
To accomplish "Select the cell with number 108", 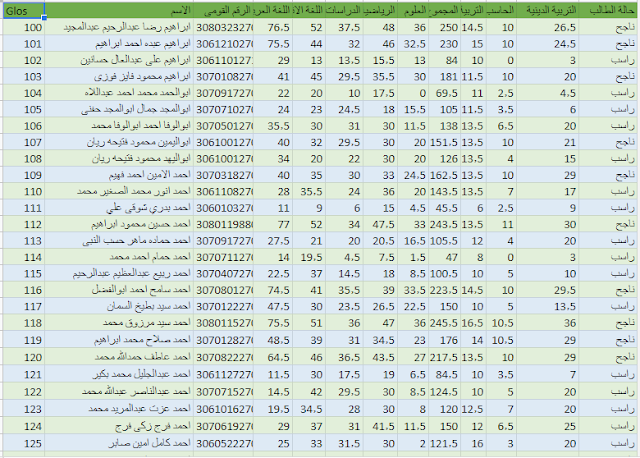I will (24, 158).
